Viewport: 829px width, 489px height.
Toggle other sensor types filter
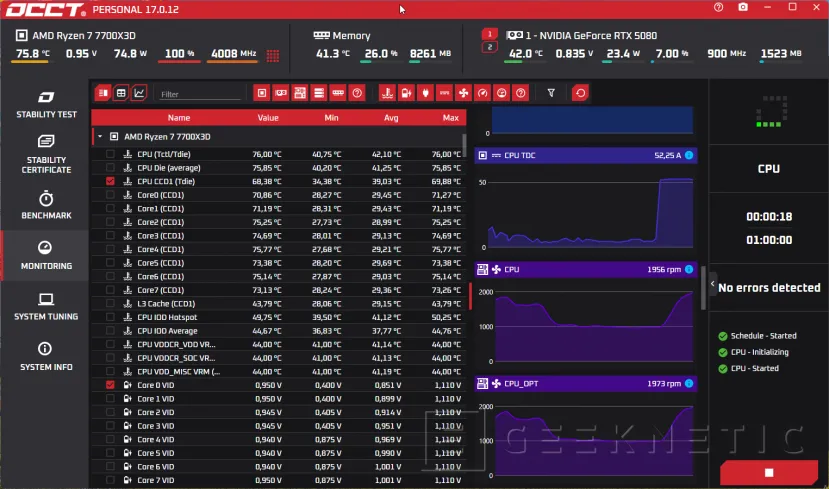point(521,93)
